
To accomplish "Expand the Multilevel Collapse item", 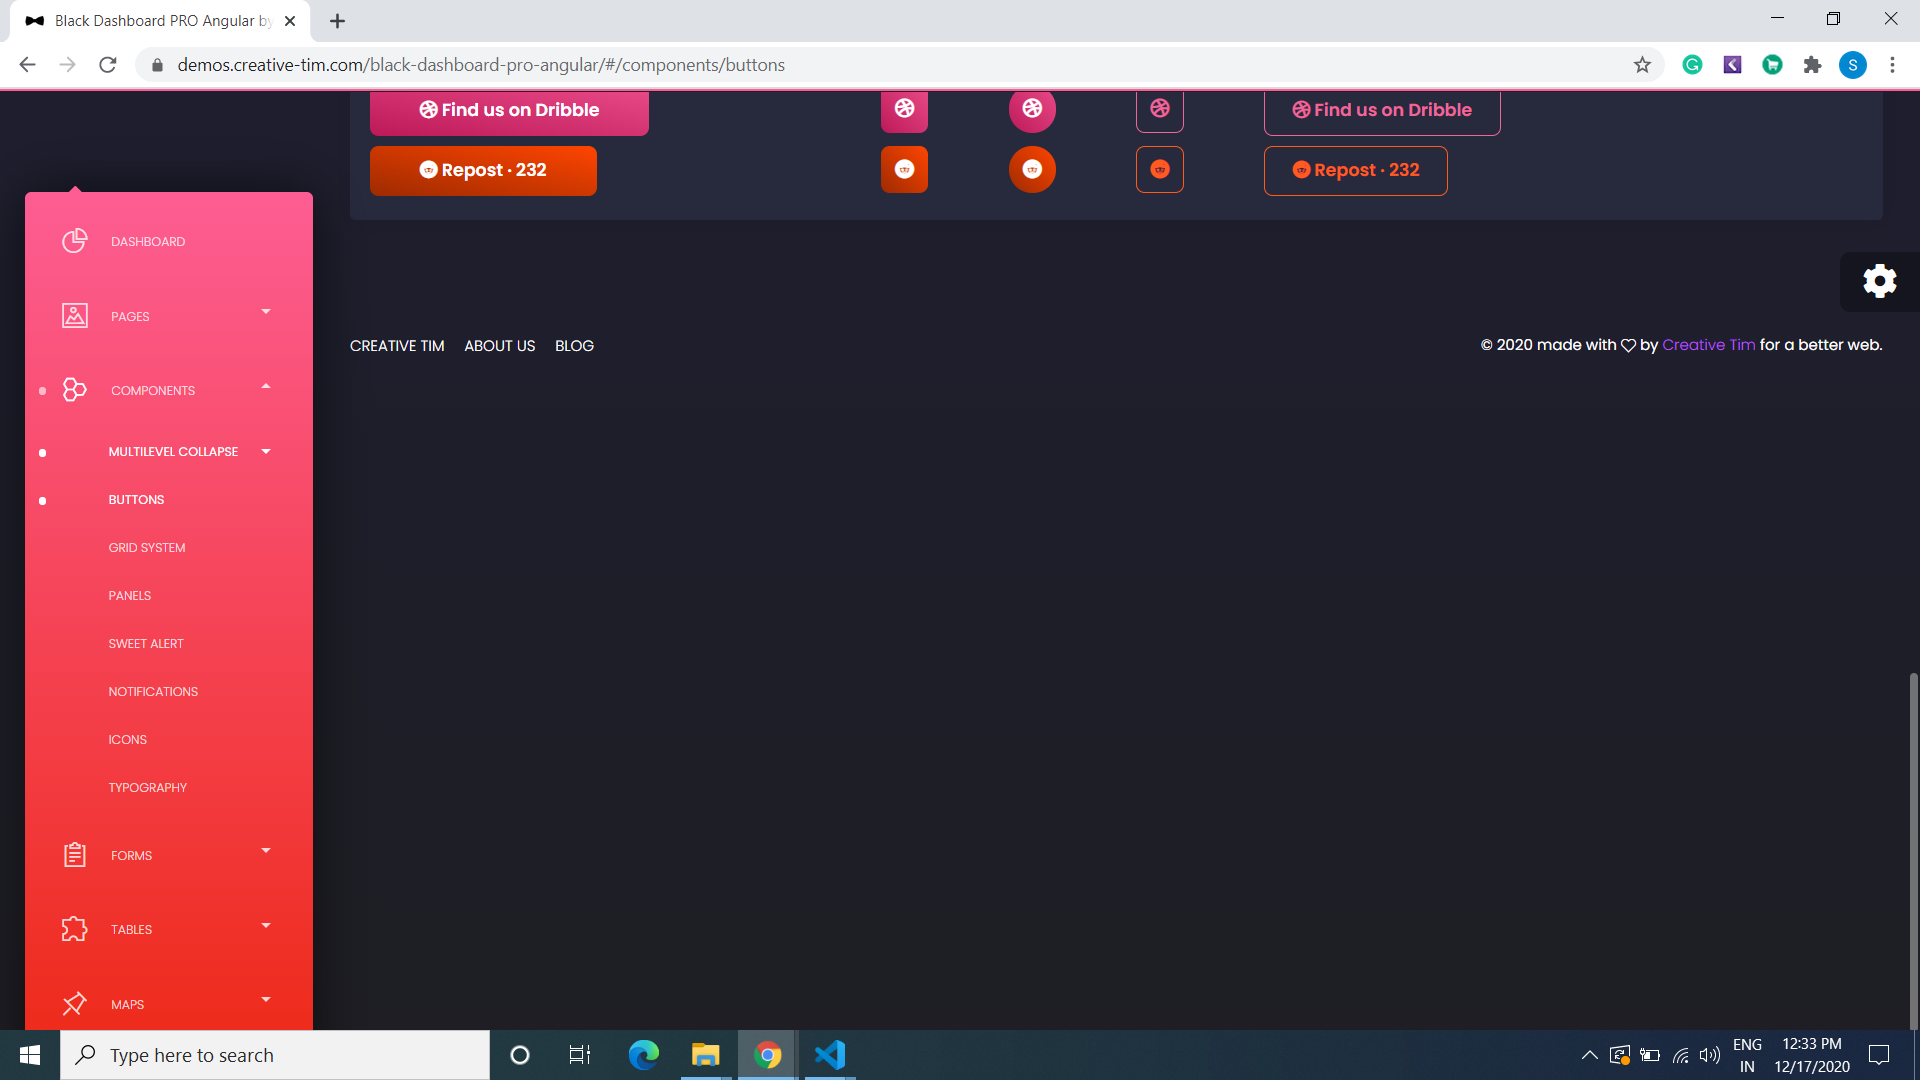I will pyautogui.click(x=265, y=451).
